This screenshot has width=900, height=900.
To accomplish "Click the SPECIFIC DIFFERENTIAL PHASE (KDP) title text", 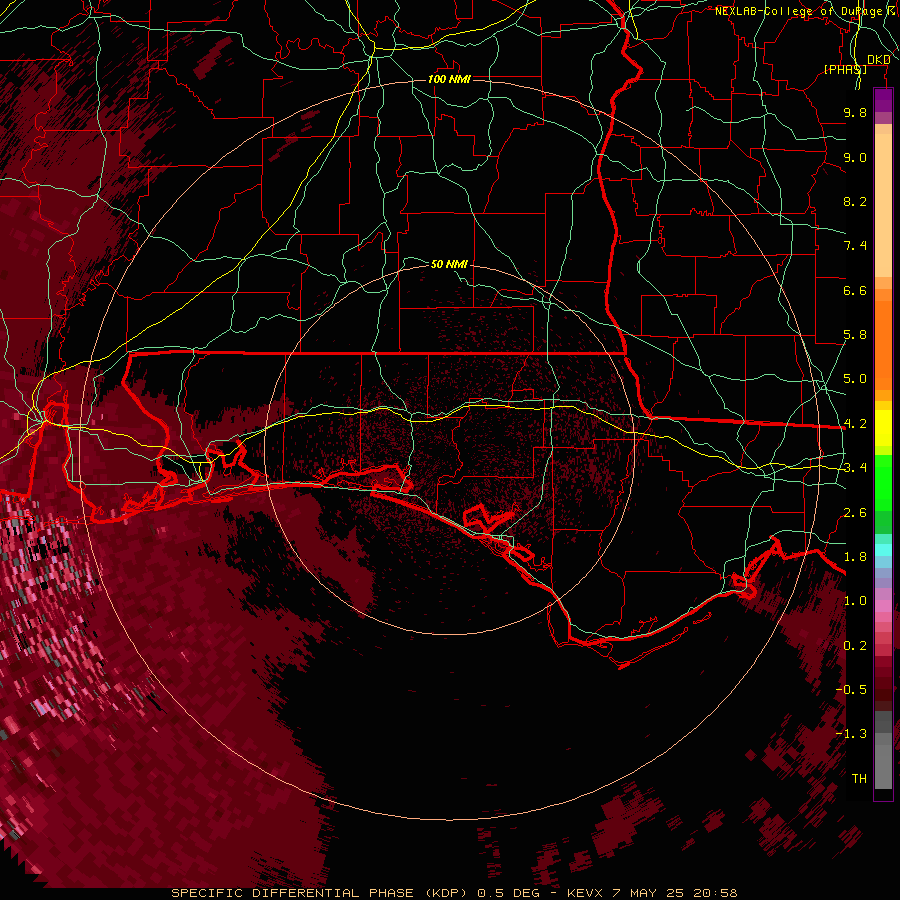I will (321, 893).
